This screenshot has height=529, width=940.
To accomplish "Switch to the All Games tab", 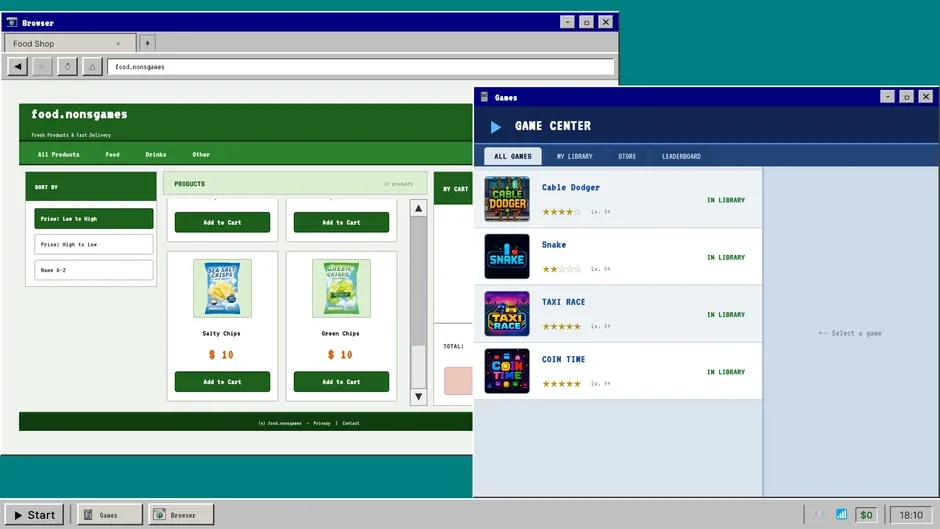I will click(x=513, y=156).
